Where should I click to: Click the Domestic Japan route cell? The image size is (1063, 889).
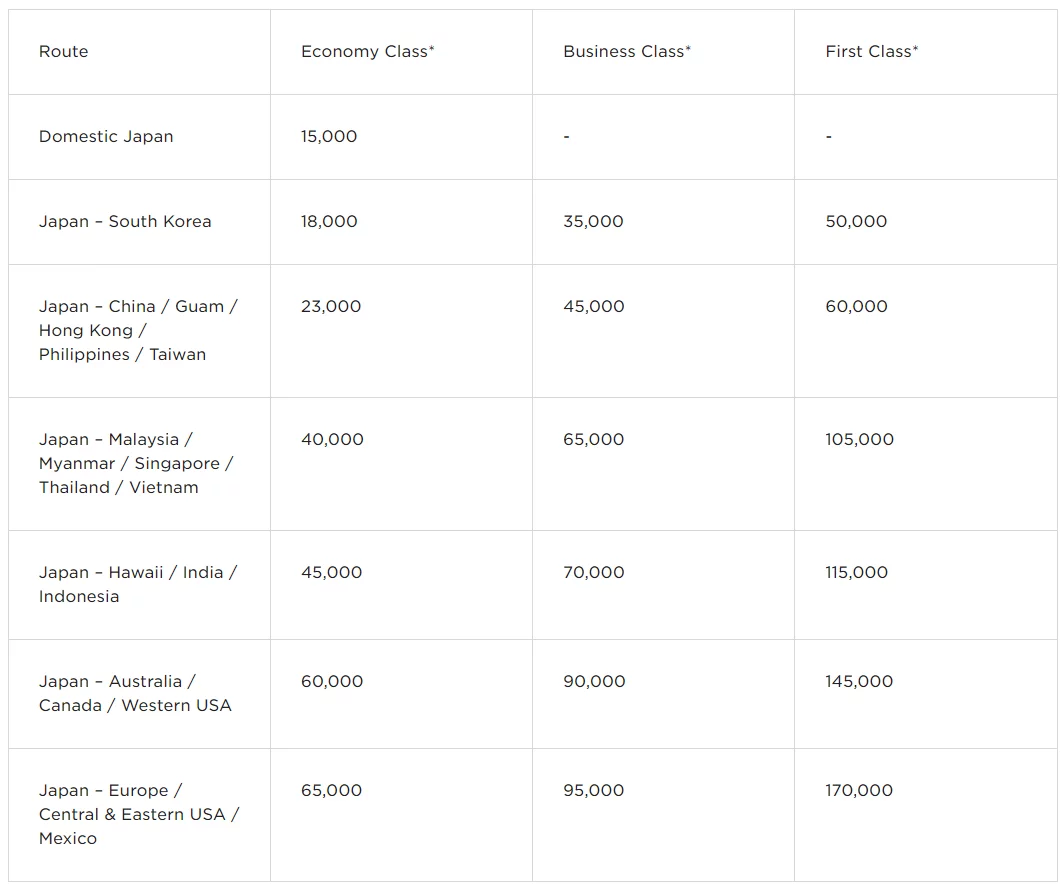[x=106, y=137]
